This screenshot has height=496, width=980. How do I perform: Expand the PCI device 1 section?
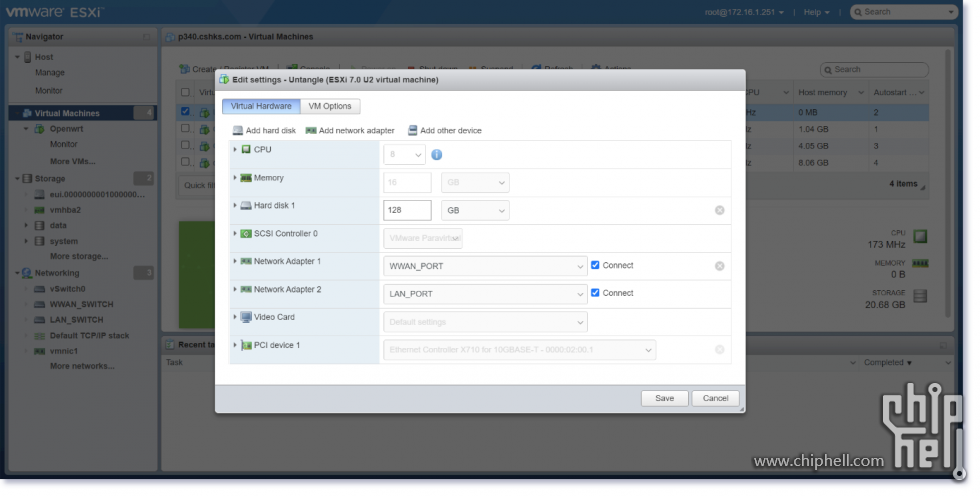235,345
